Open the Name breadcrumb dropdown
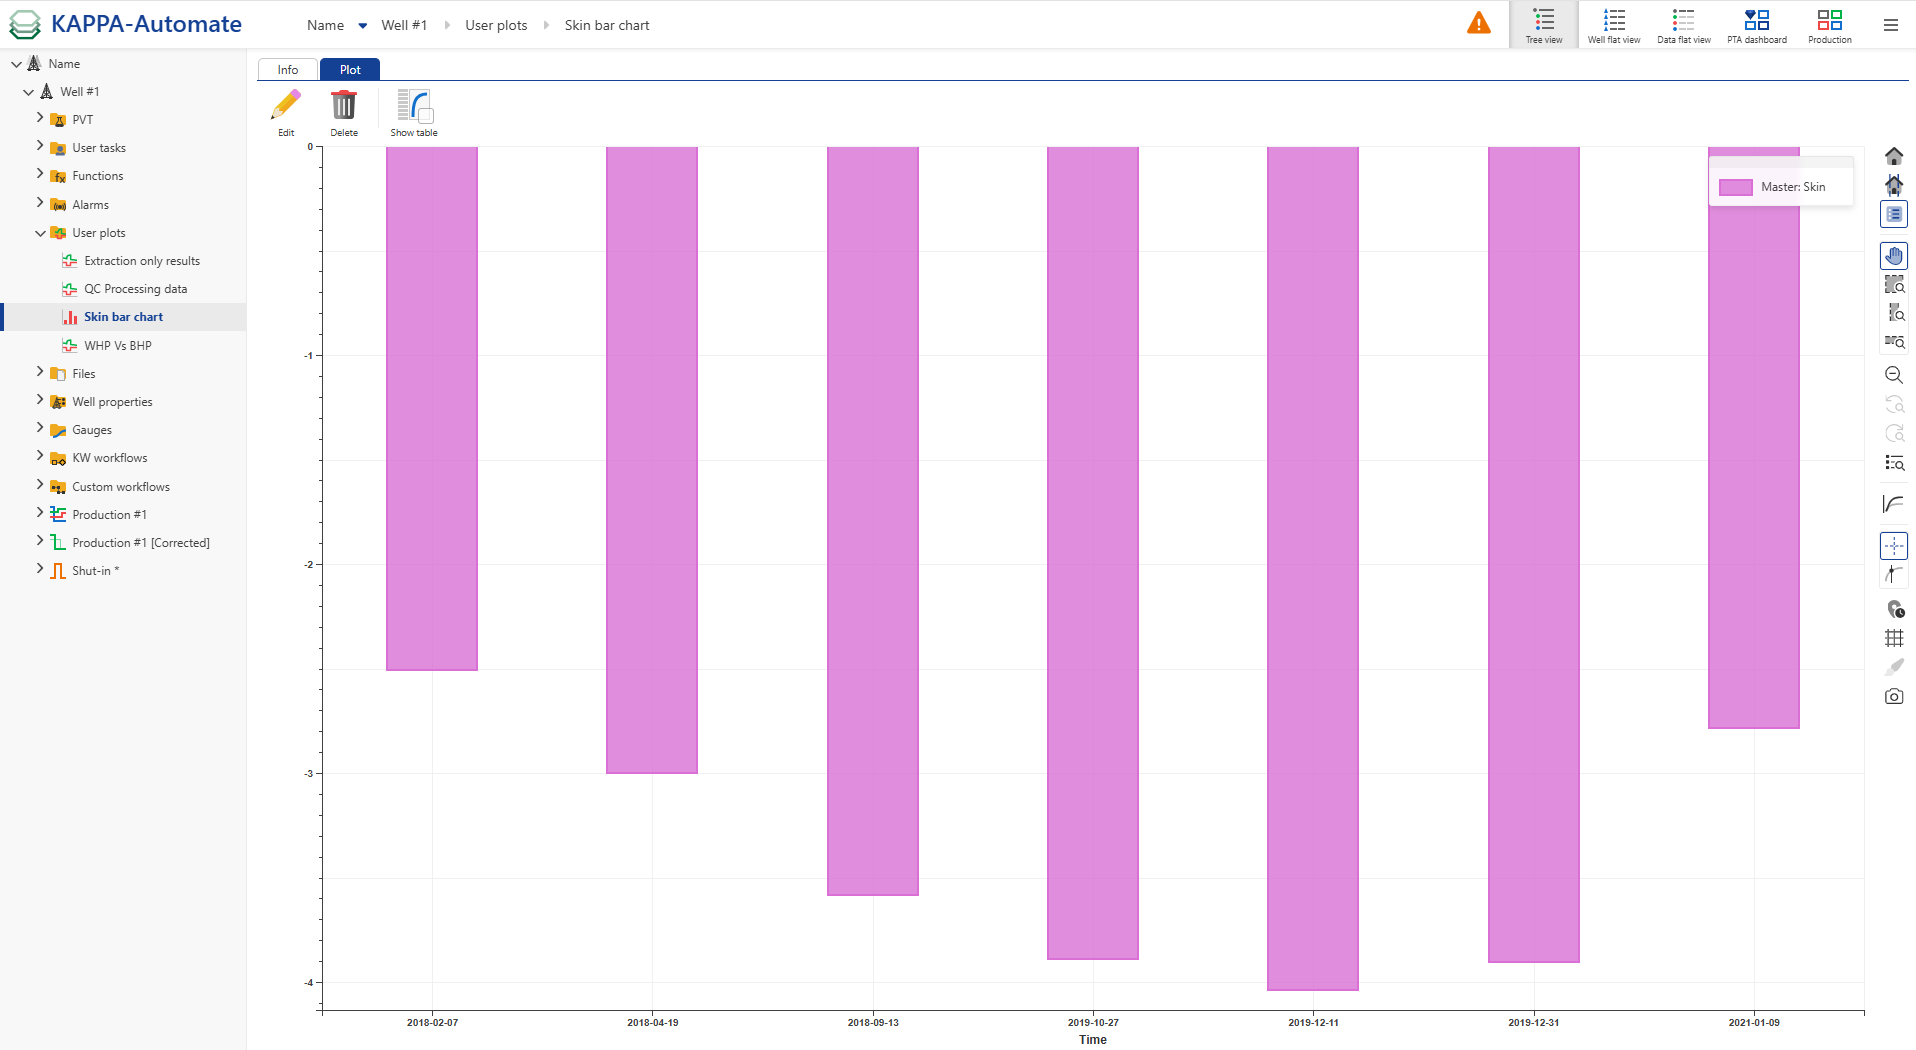 click(363, 25)
